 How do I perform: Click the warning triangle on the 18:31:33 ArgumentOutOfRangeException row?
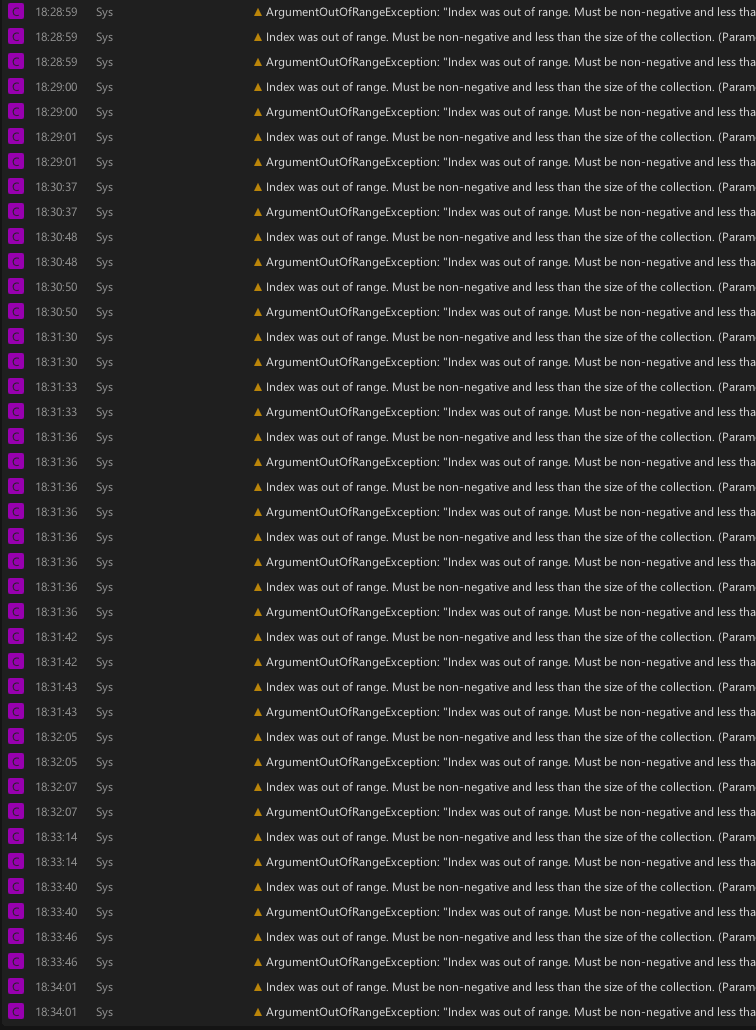pyautogui.click(x=258, y=412)
